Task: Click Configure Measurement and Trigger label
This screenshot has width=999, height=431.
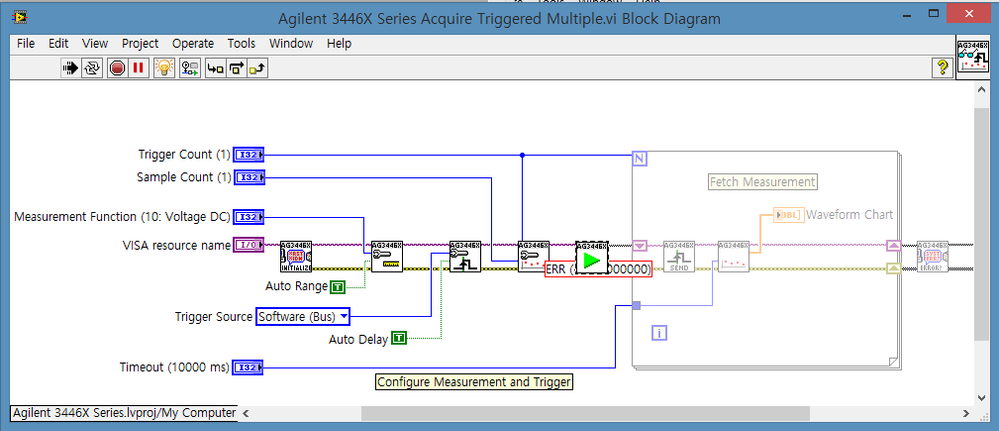Action: [474, 382]
